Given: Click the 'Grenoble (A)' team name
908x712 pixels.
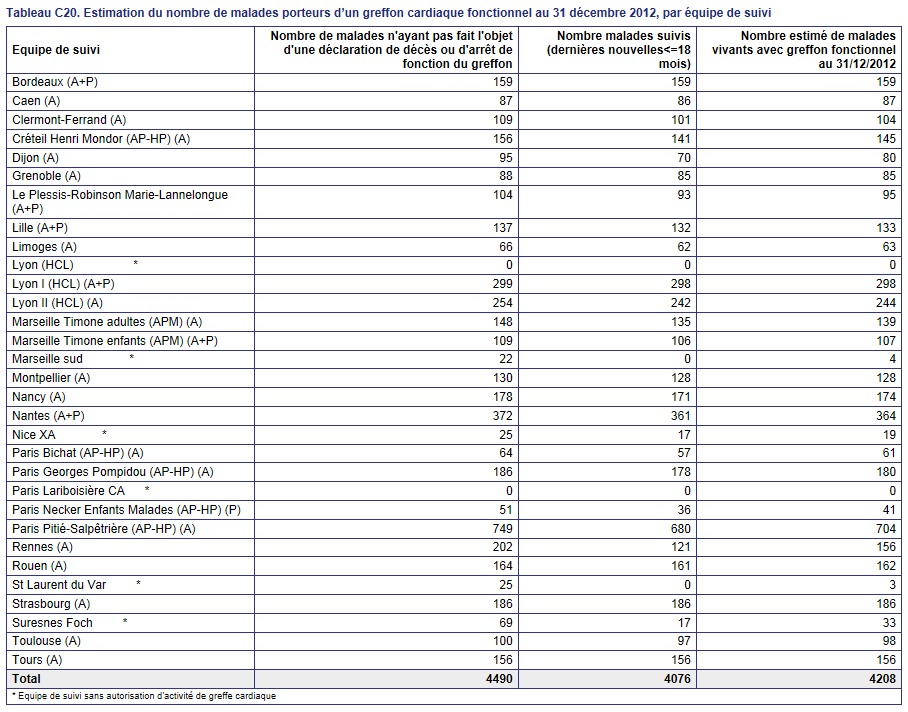Looking at the screenshot, I should (x=46, y=176).
